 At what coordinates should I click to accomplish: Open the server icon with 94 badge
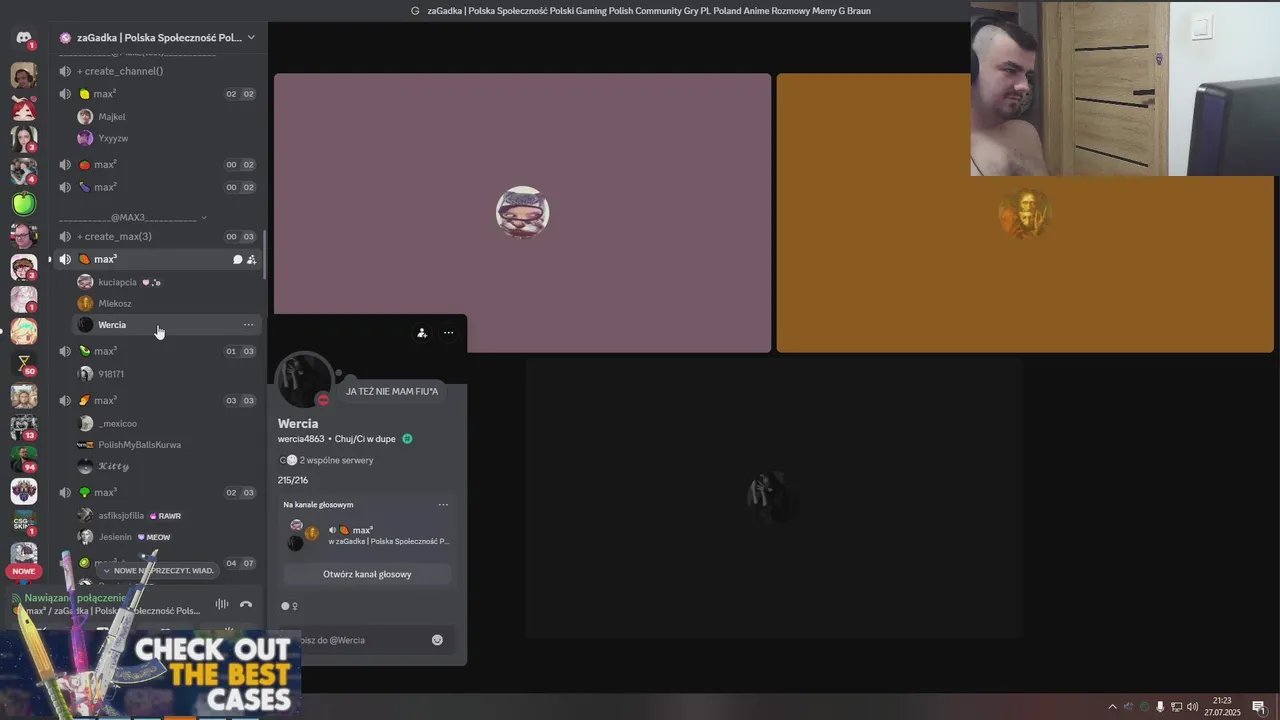[x=24, y=459]
